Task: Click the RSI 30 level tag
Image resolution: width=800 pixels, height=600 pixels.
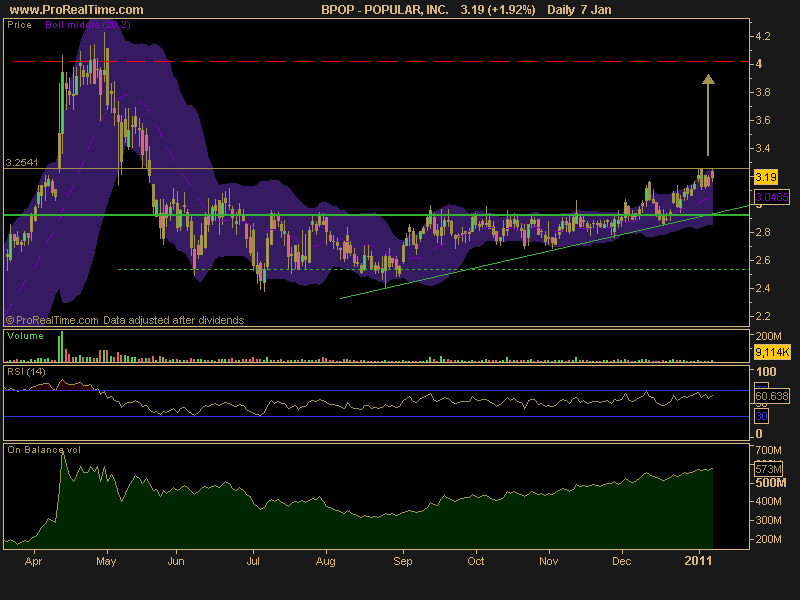Action: click(761, 416)
